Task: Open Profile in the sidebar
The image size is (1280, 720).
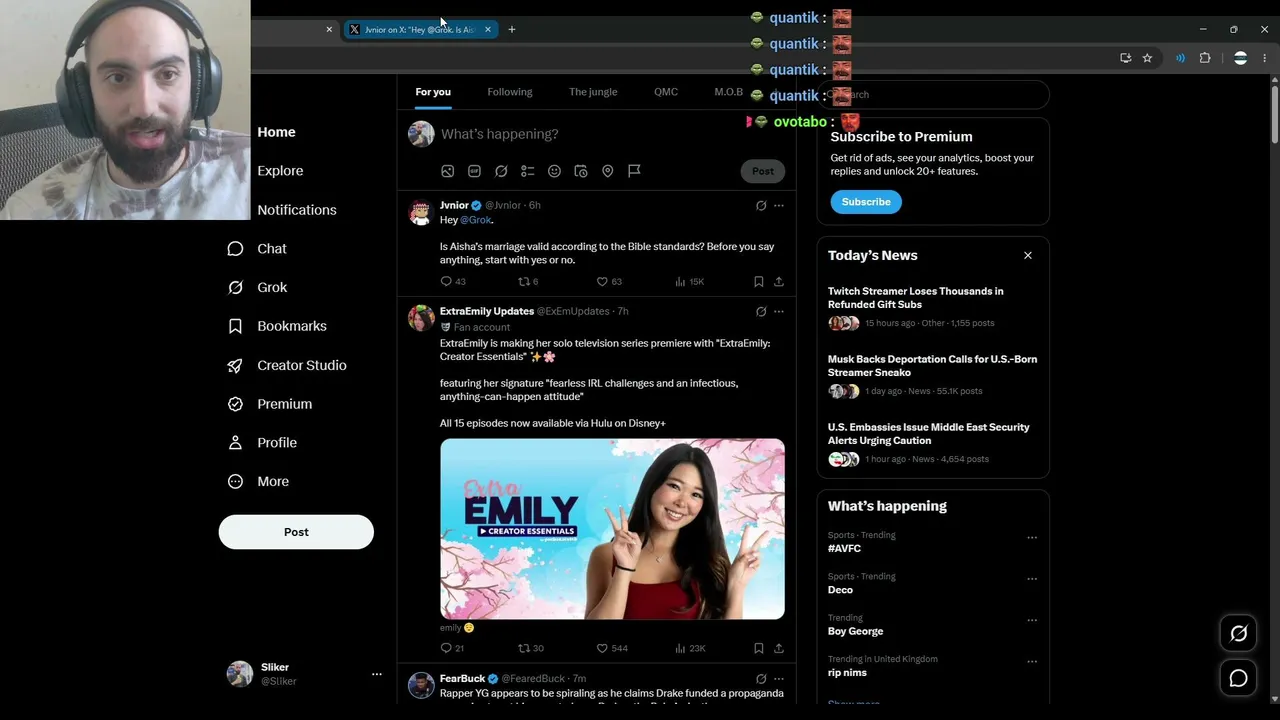Action: click(262, 443)
